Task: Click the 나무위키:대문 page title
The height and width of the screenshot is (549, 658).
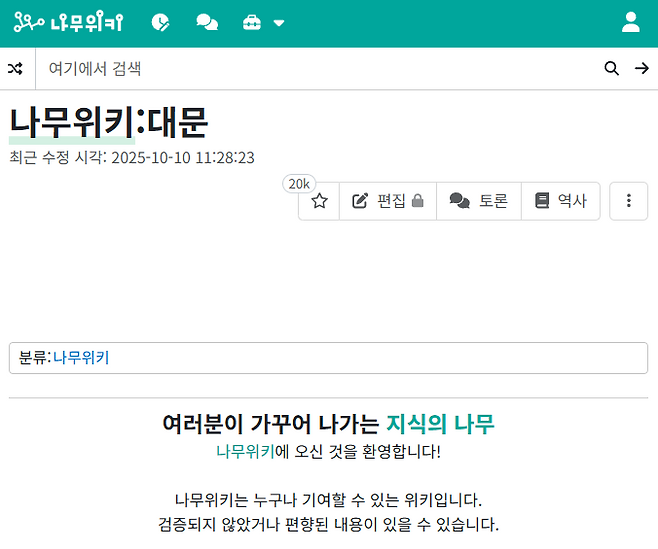Action: pos(108,123)
